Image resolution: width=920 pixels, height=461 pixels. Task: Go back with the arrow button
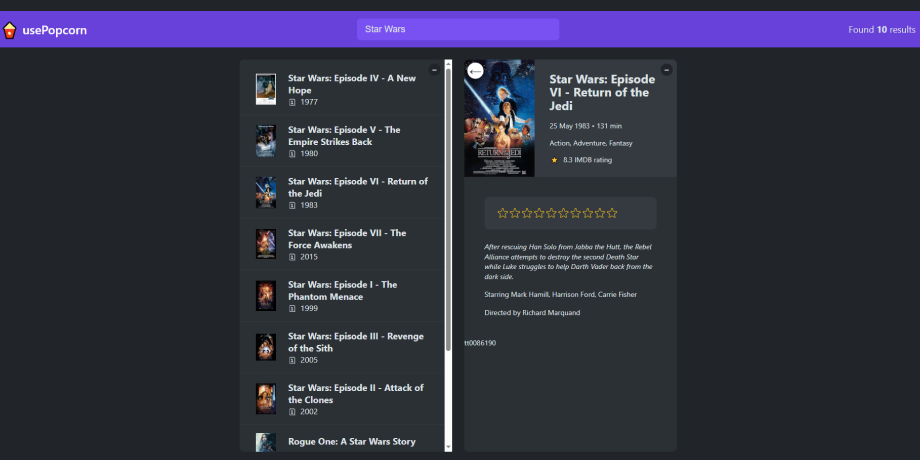click(475, 71)
